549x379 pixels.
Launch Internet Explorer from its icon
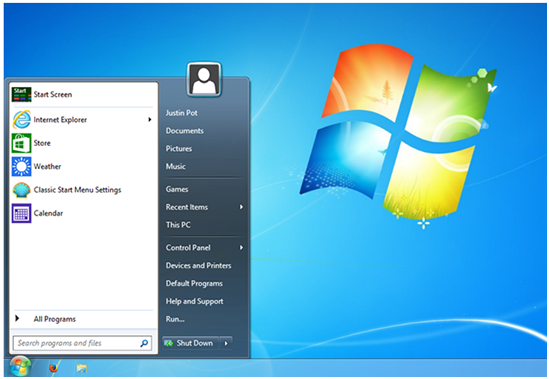(21, 119)
